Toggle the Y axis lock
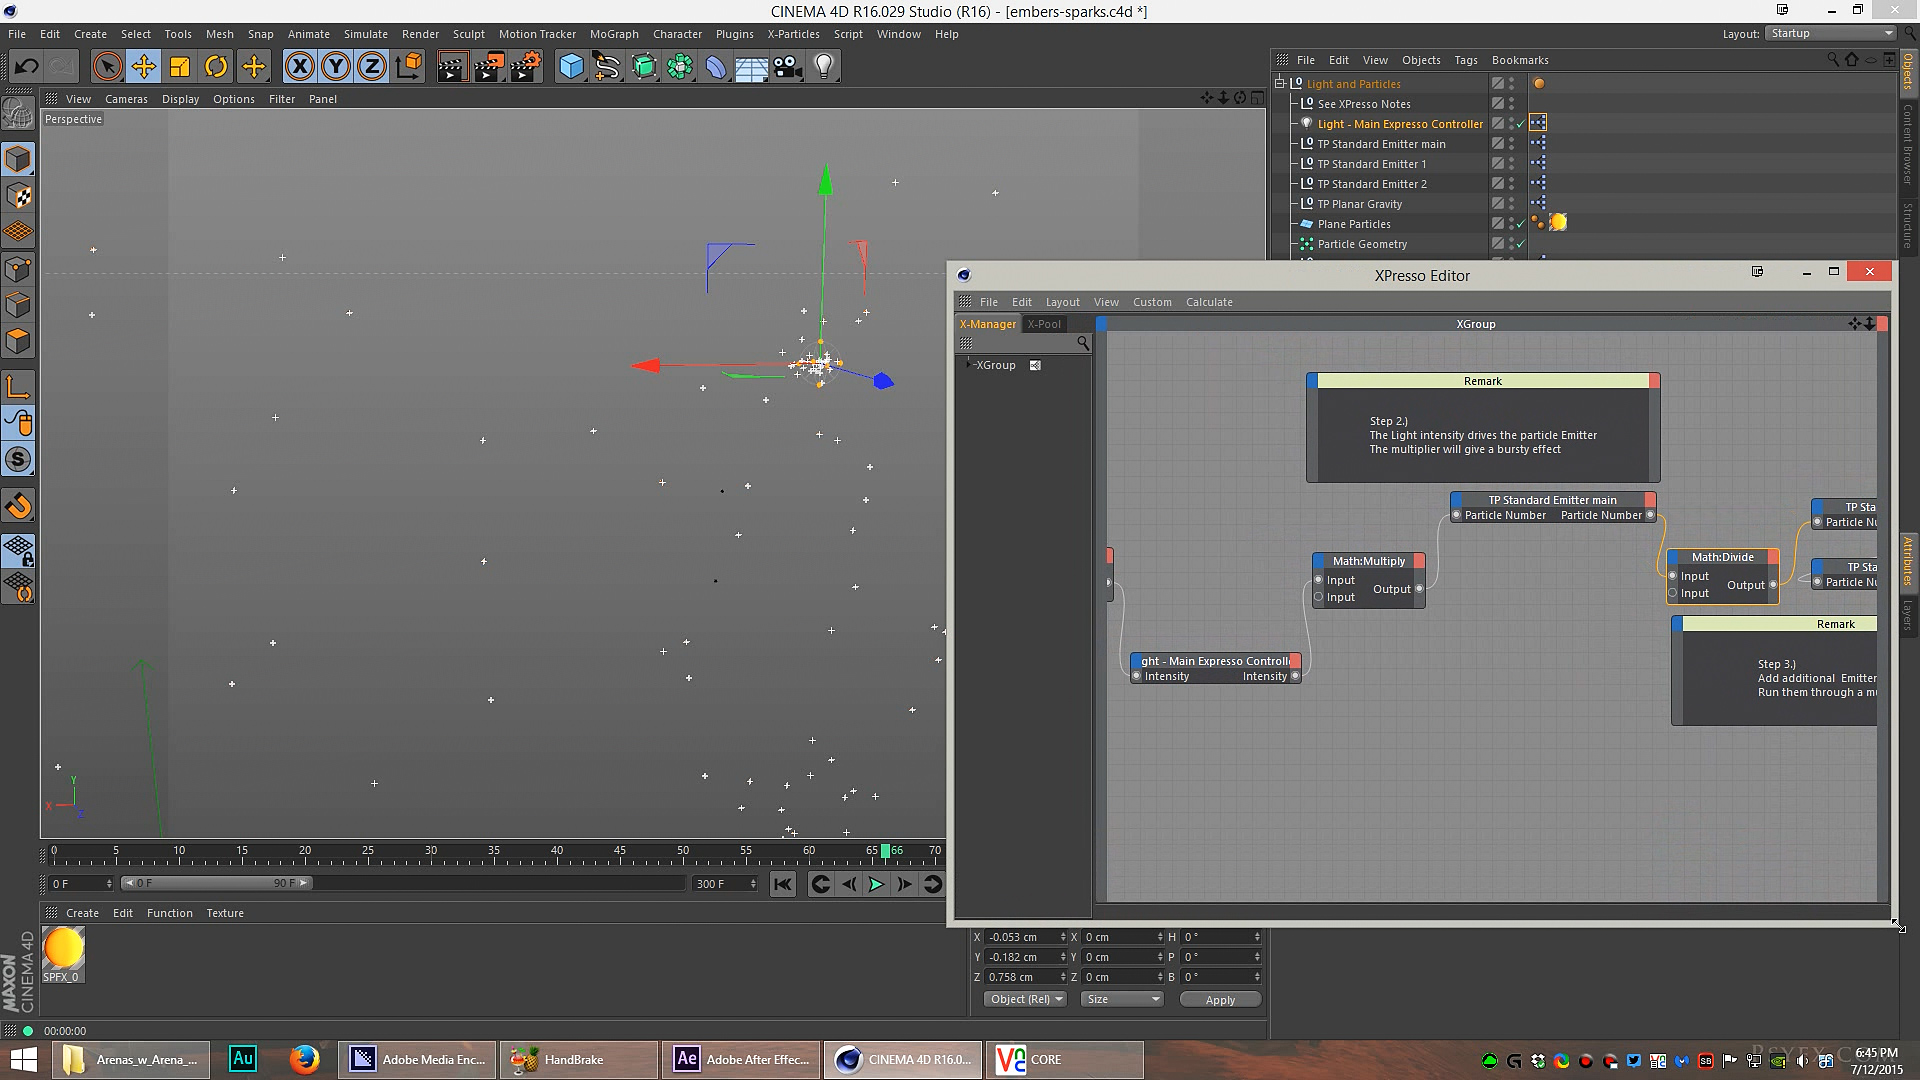 coord(336,67)
